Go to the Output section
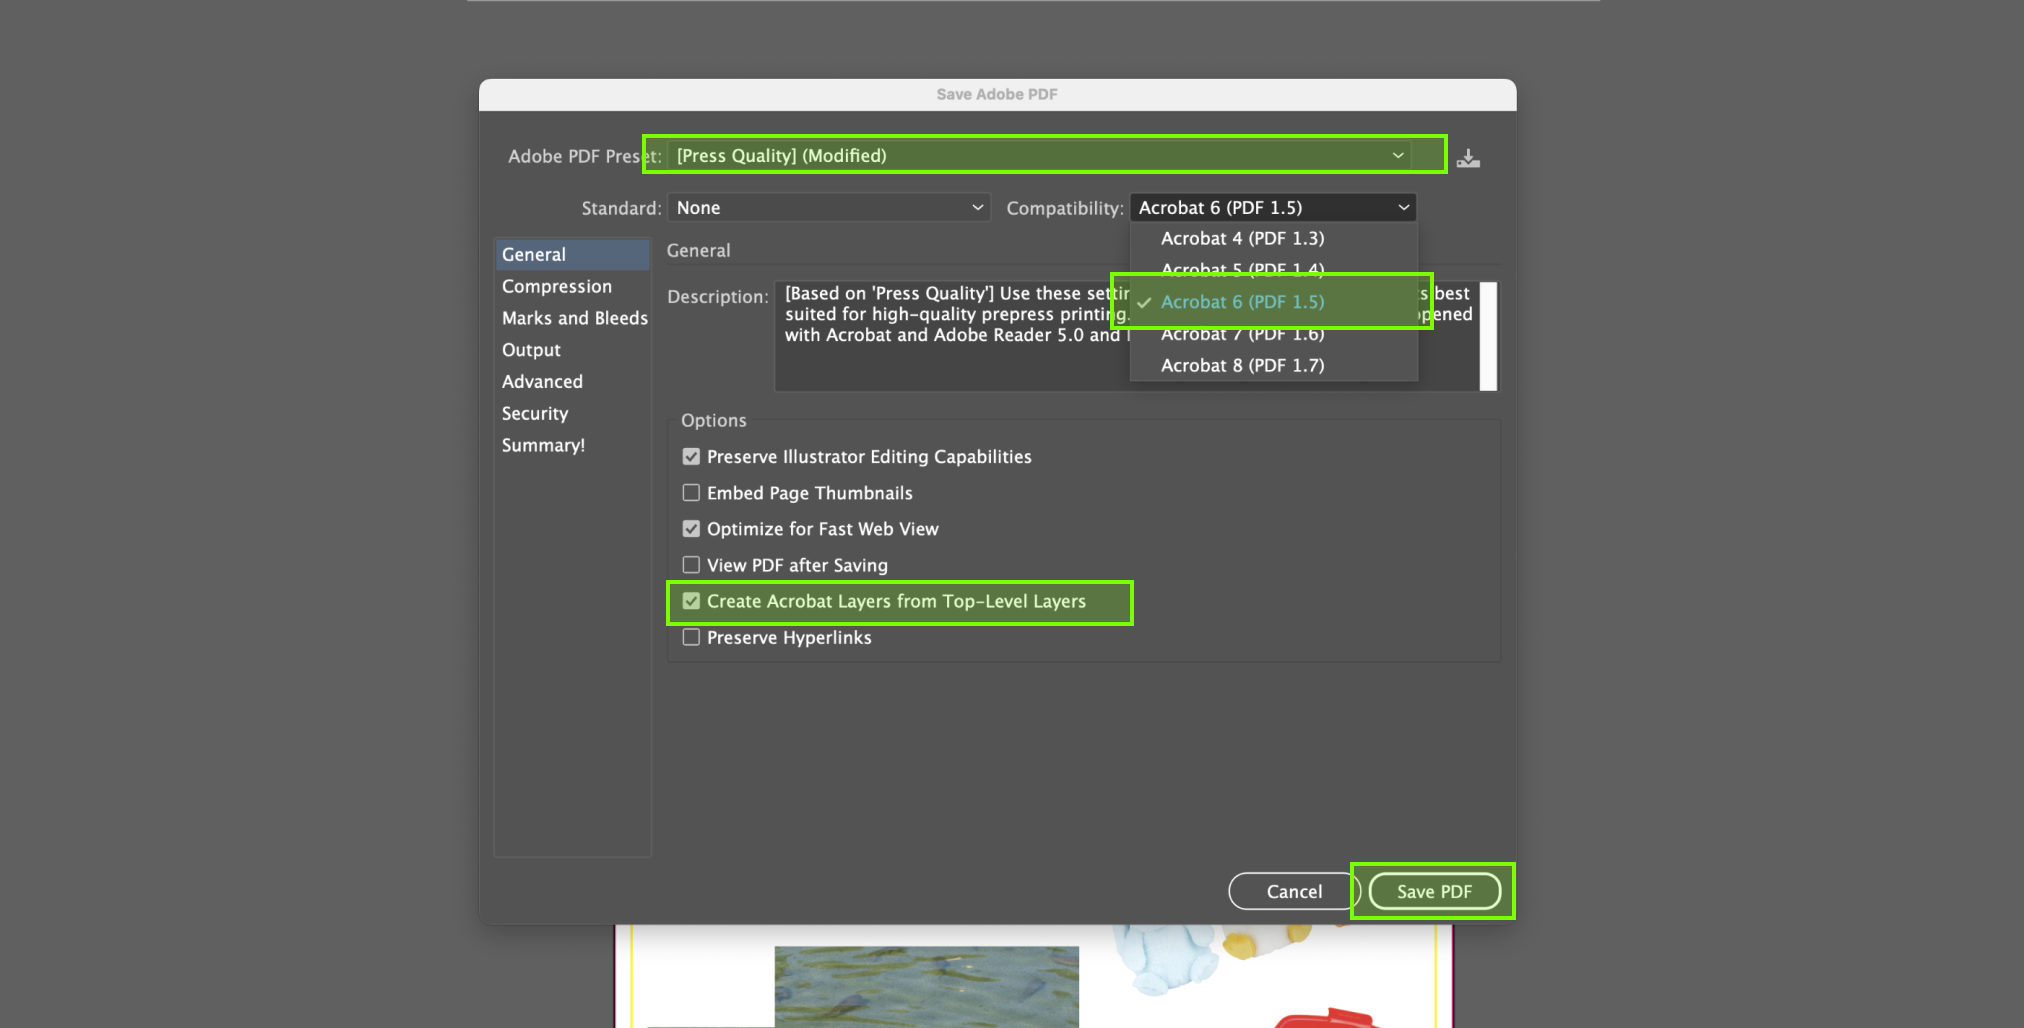2024x1028 pixels. click(531, 350)
